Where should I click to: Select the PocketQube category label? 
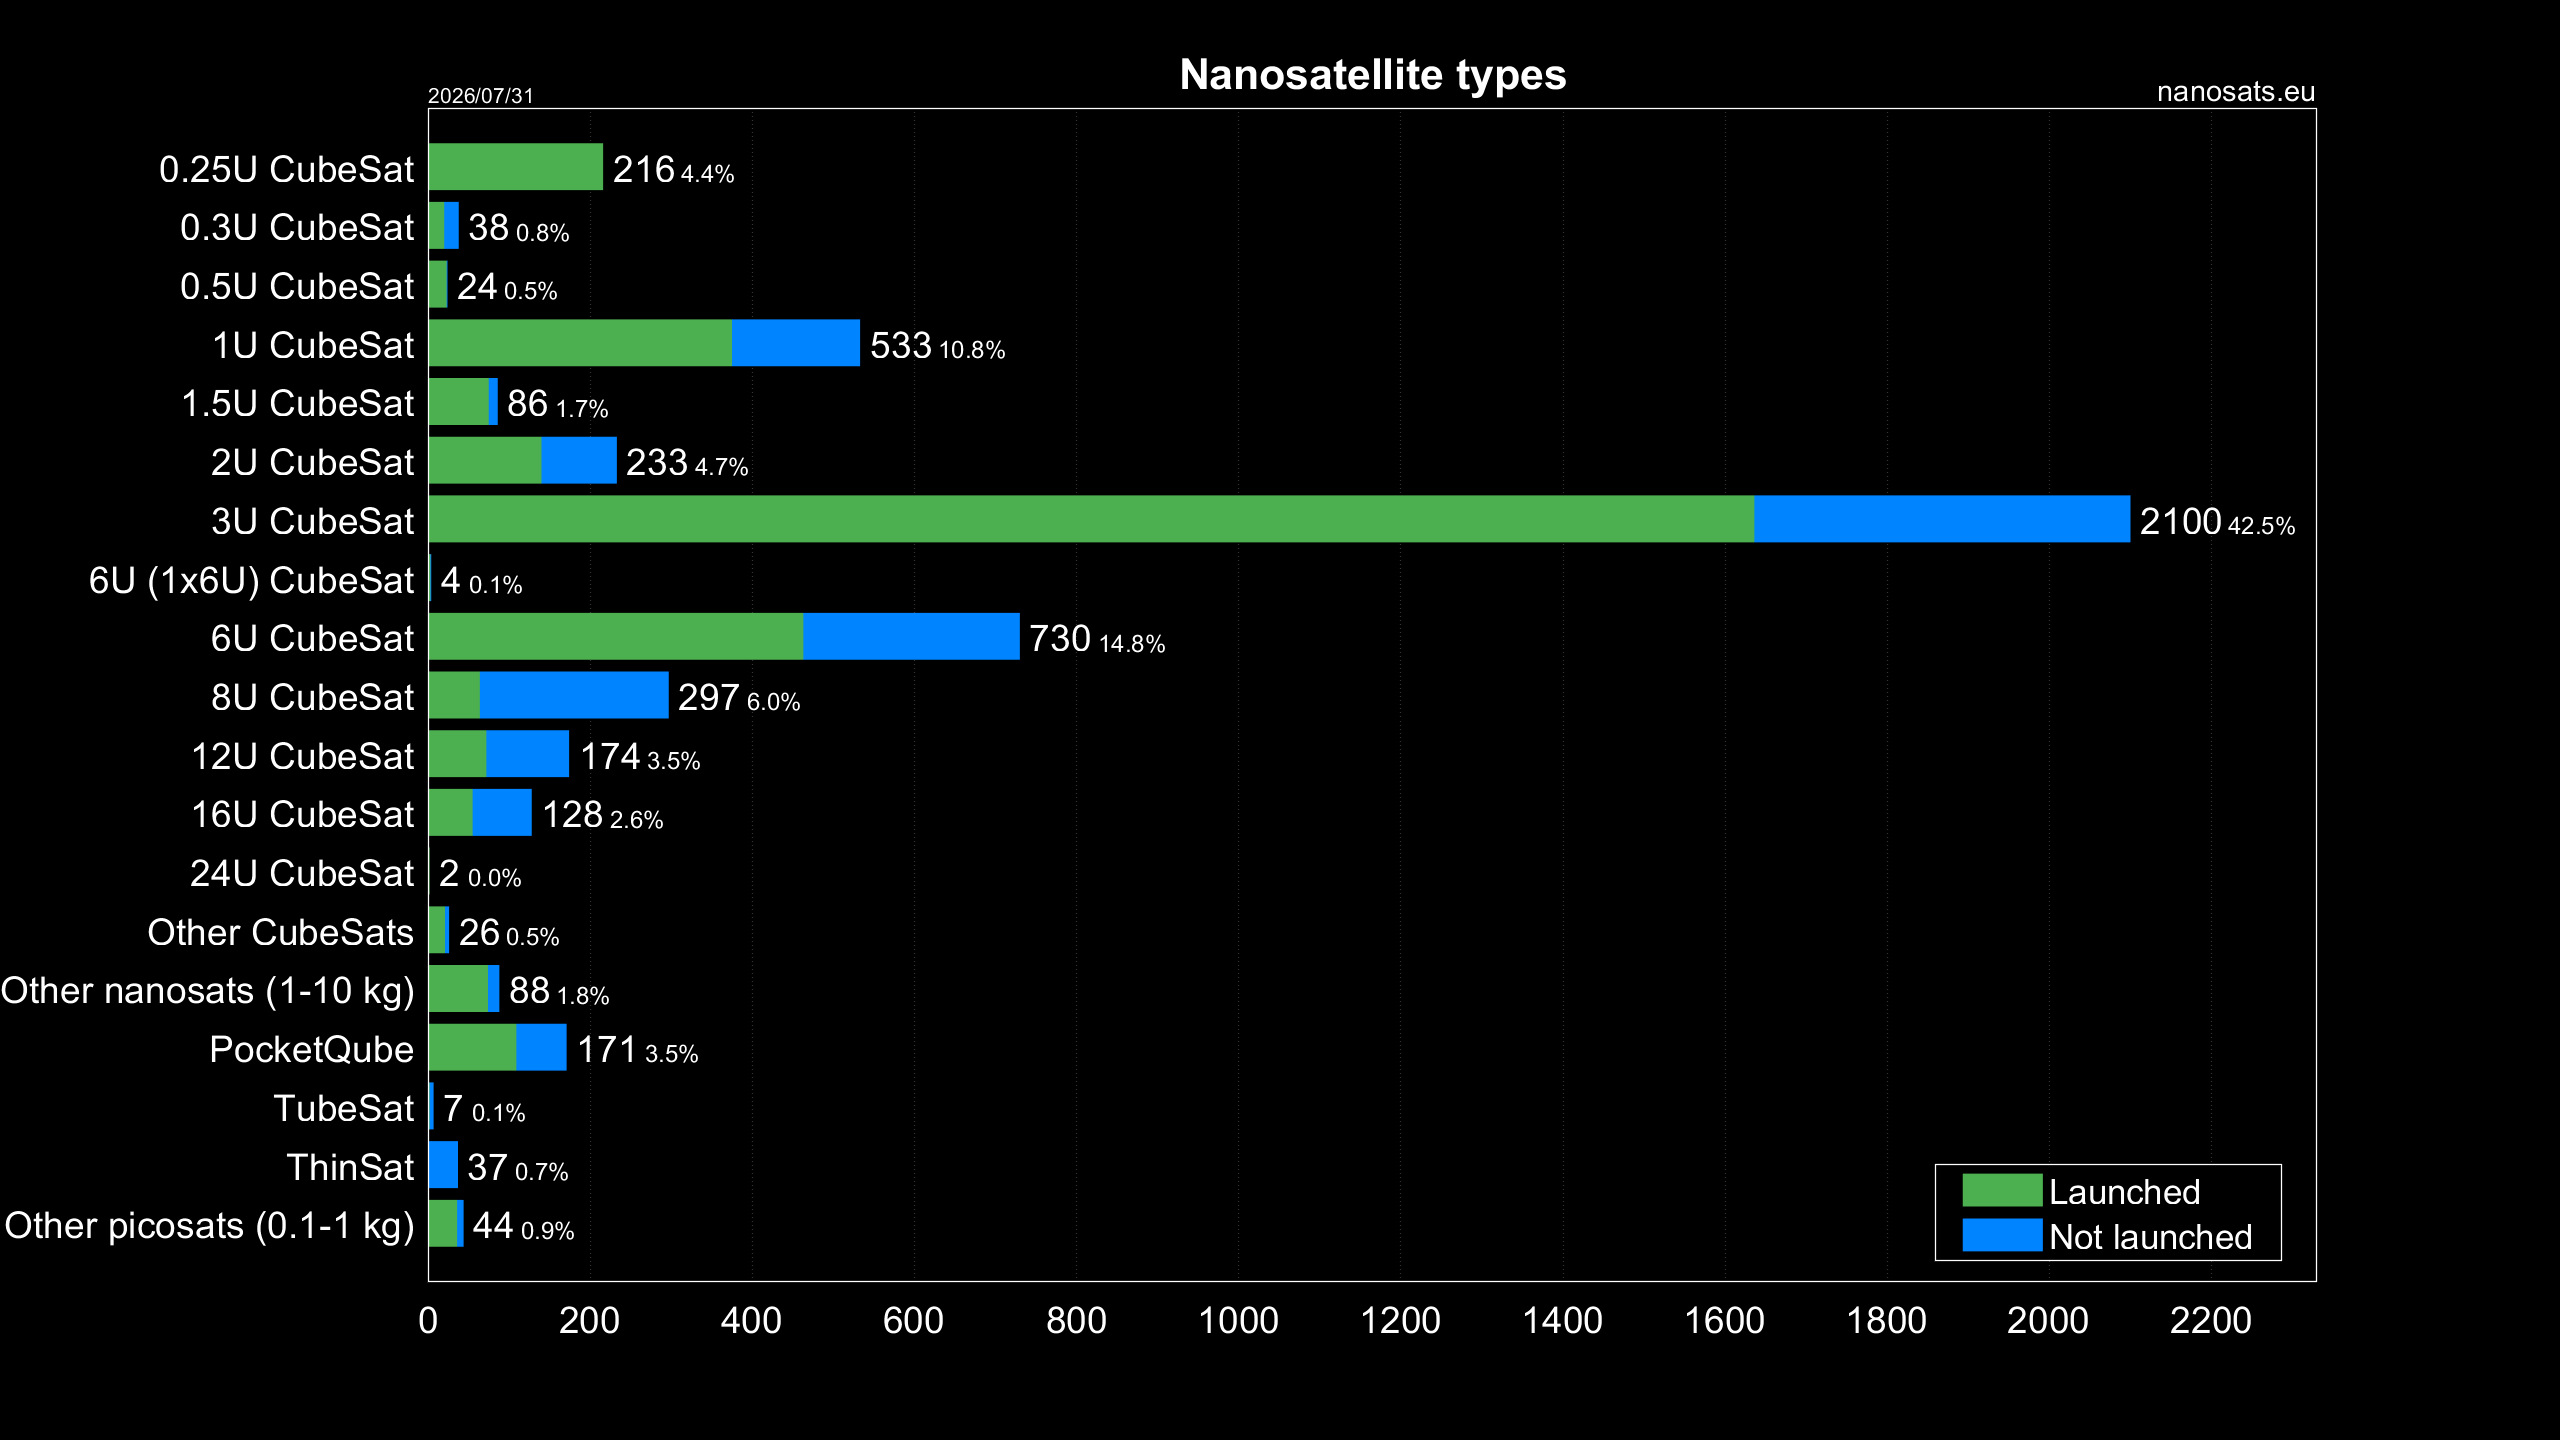pyautogui.click(x=311, y=1049)
